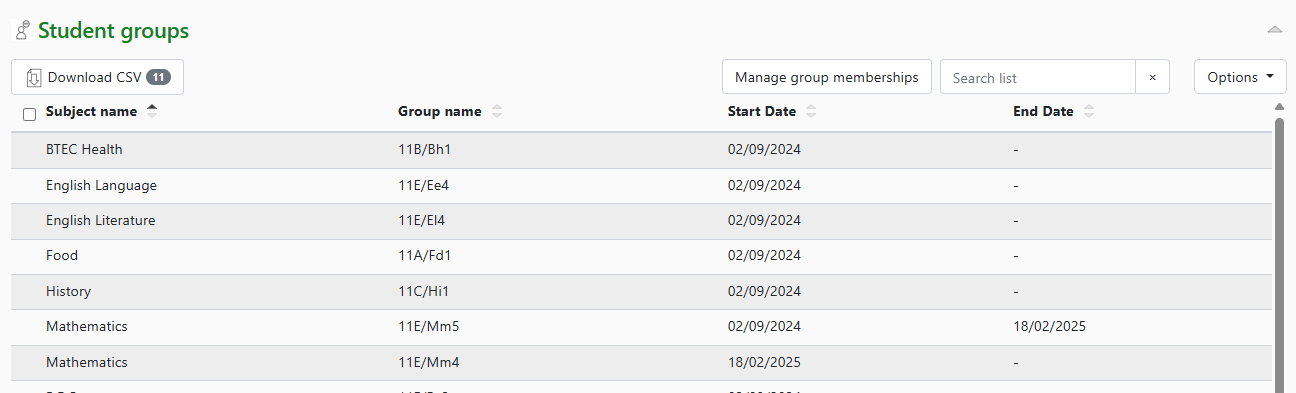1296x393 pixels.
Task: Click group name 11A/Fd1
Action: (x=425, y=255)
